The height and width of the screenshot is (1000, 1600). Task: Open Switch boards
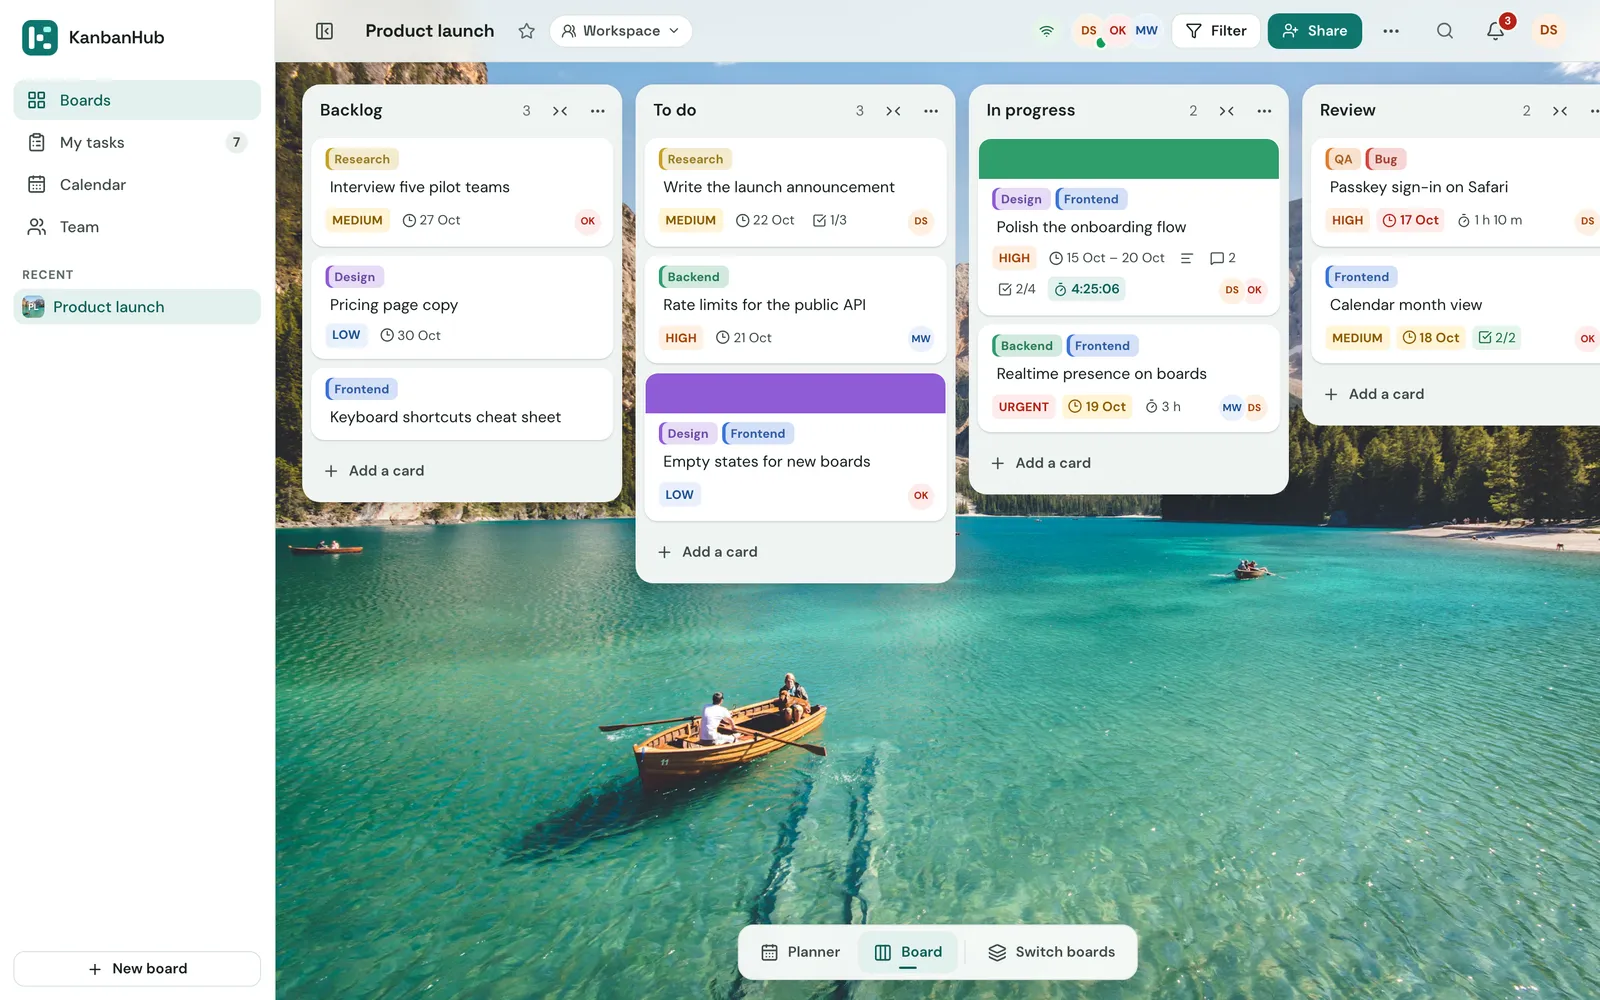1051,952
